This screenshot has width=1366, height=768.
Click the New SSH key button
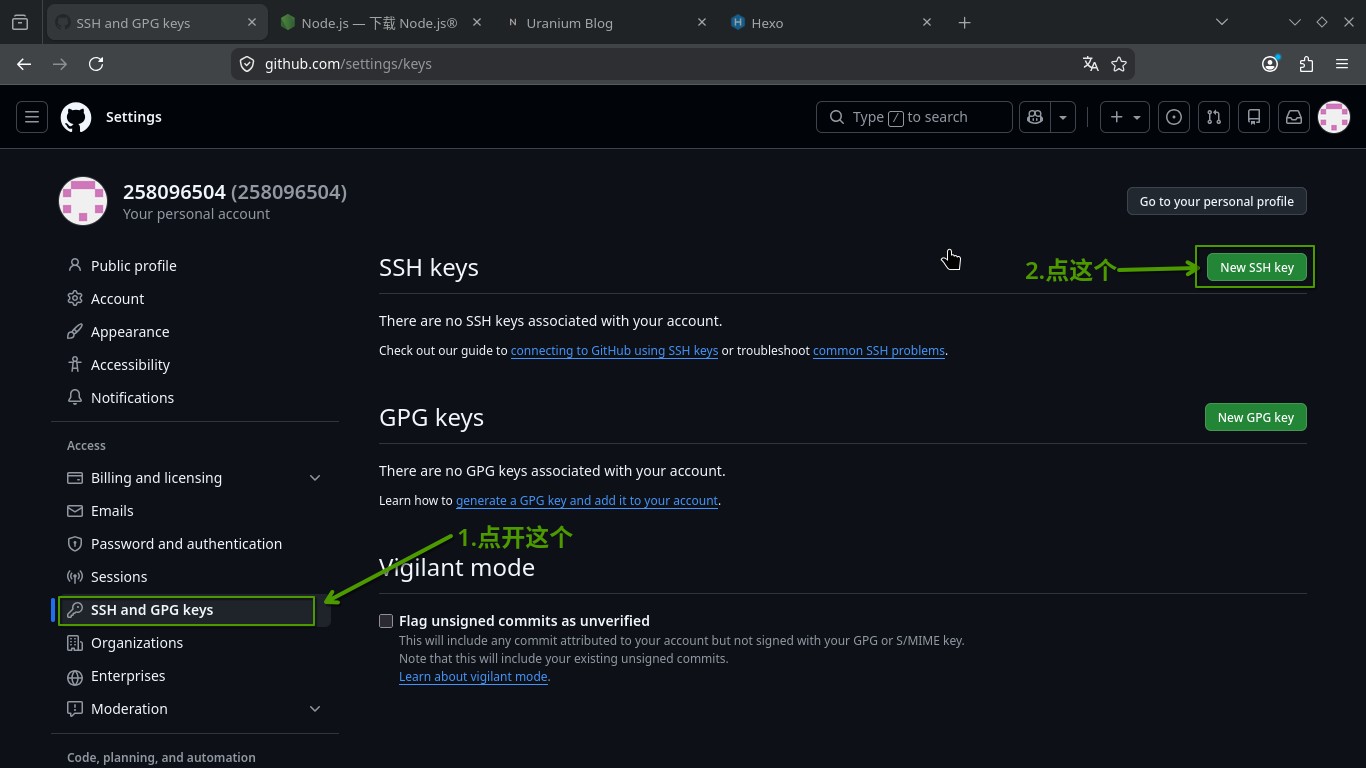pyautogui.click(x=1256, y=267)
